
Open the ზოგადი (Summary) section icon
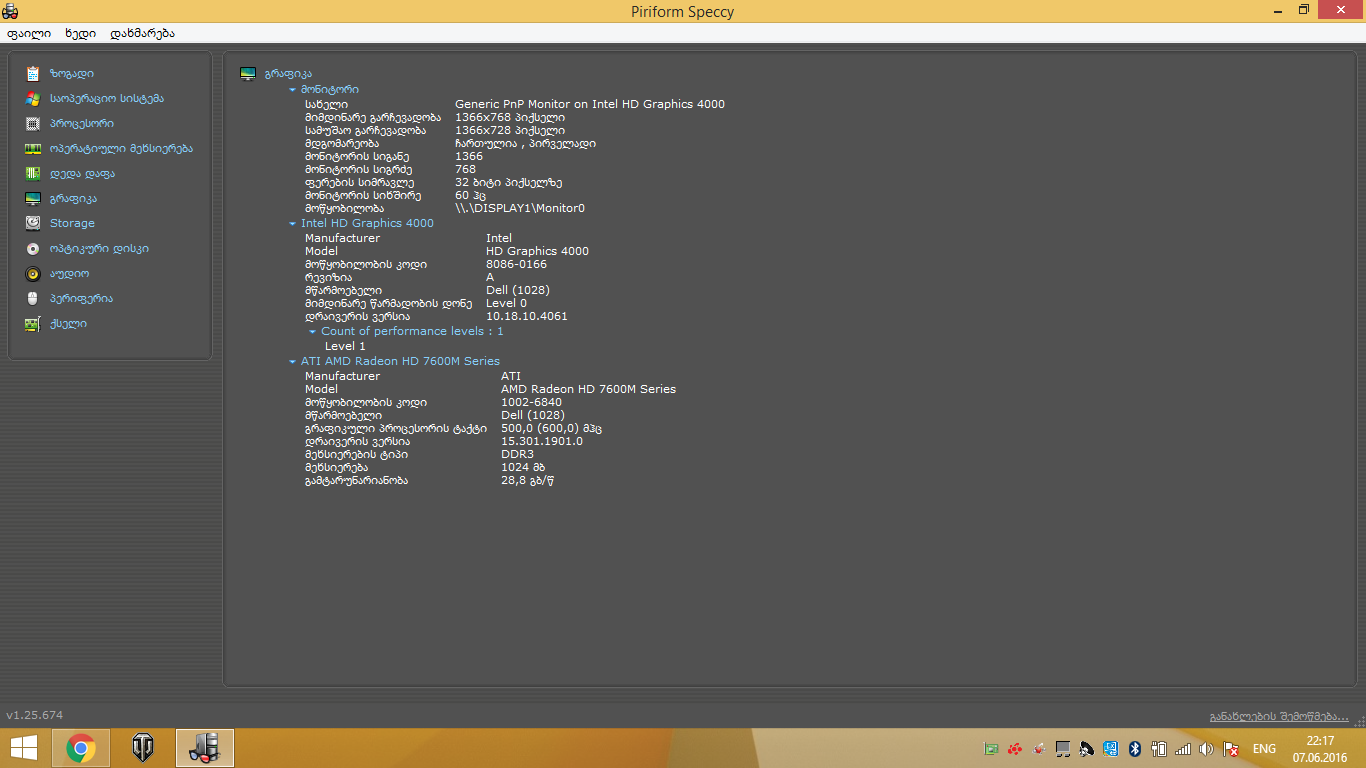click(33, 74)
